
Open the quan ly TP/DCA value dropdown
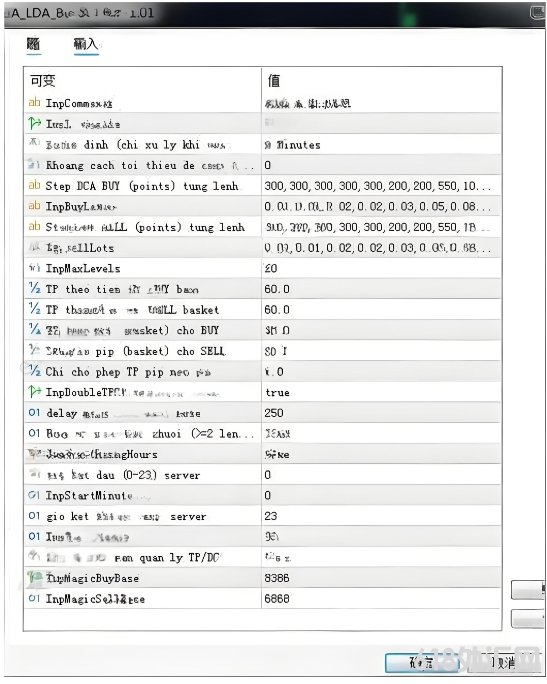[x=381, y=557]
